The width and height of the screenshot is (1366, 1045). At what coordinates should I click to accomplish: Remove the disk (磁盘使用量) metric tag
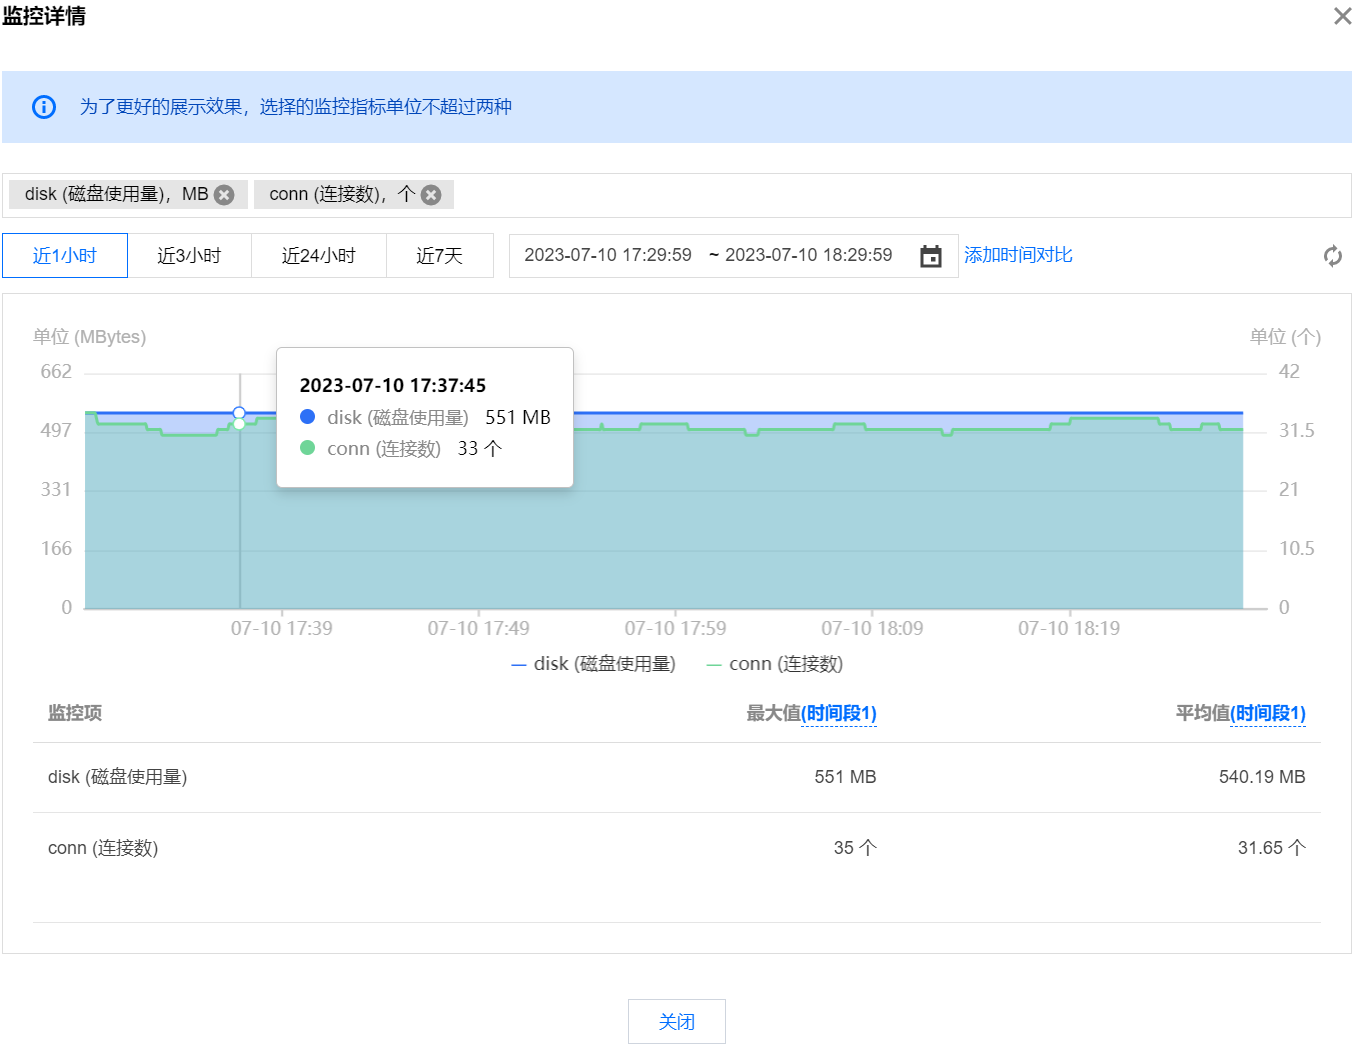pos(225,195)
